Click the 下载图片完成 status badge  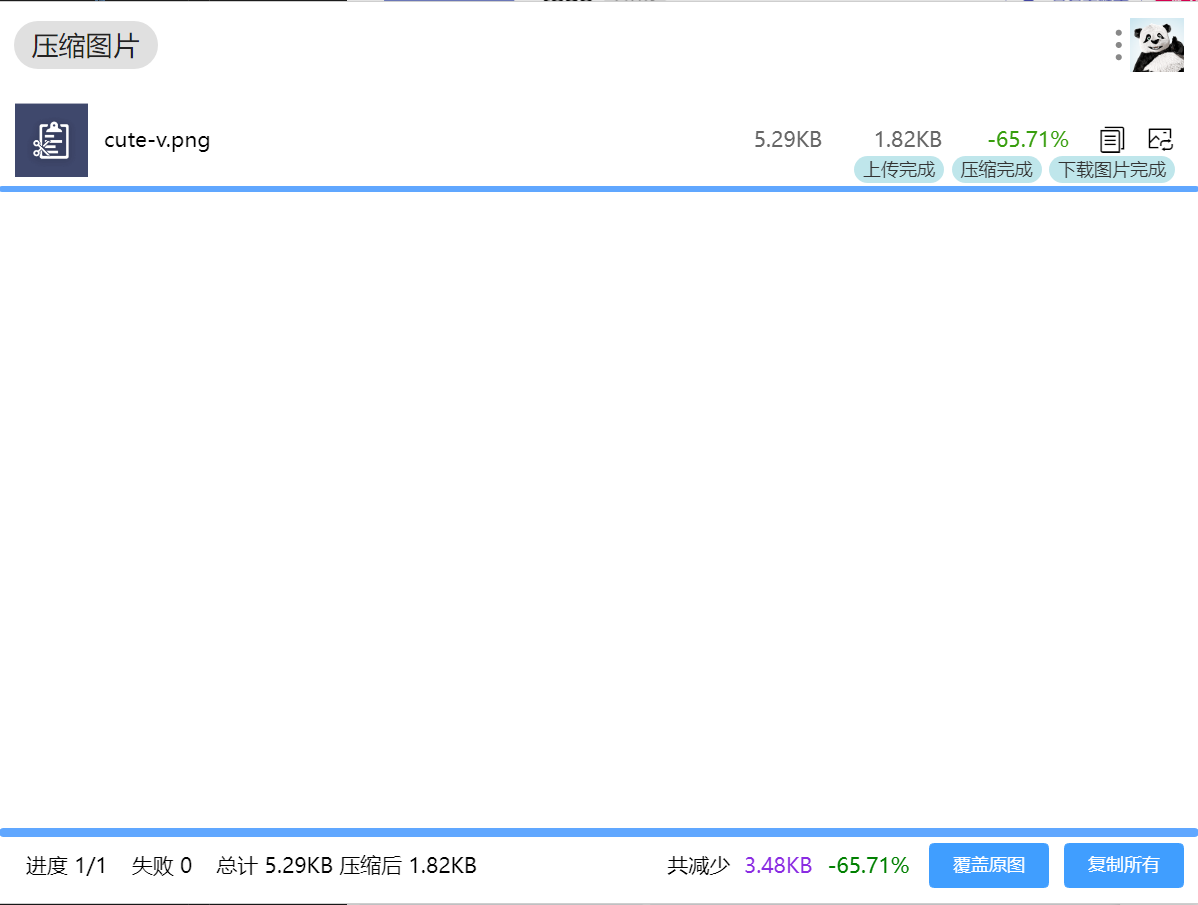pyautogui.click(x=1111, y=170)
